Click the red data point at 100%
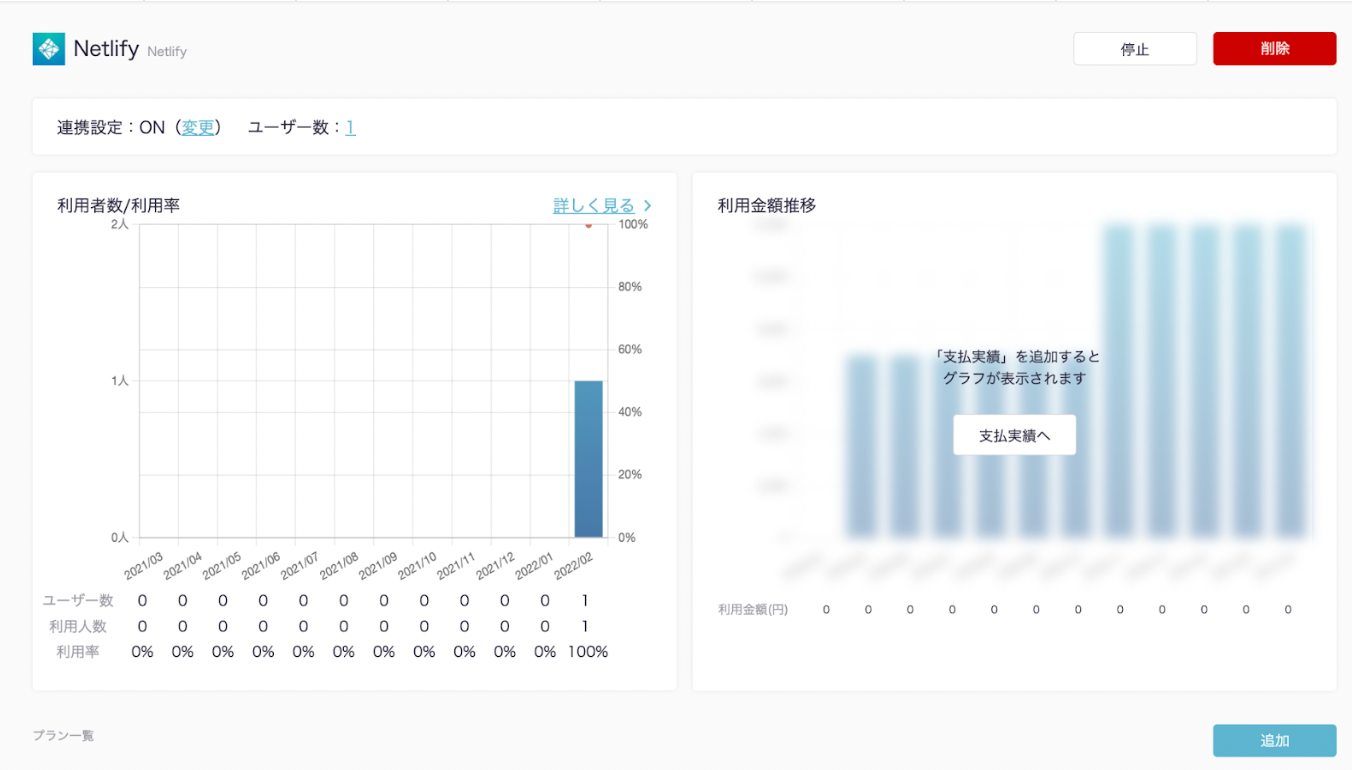This screenshot has height=770, width=1352. click(588, 225)
